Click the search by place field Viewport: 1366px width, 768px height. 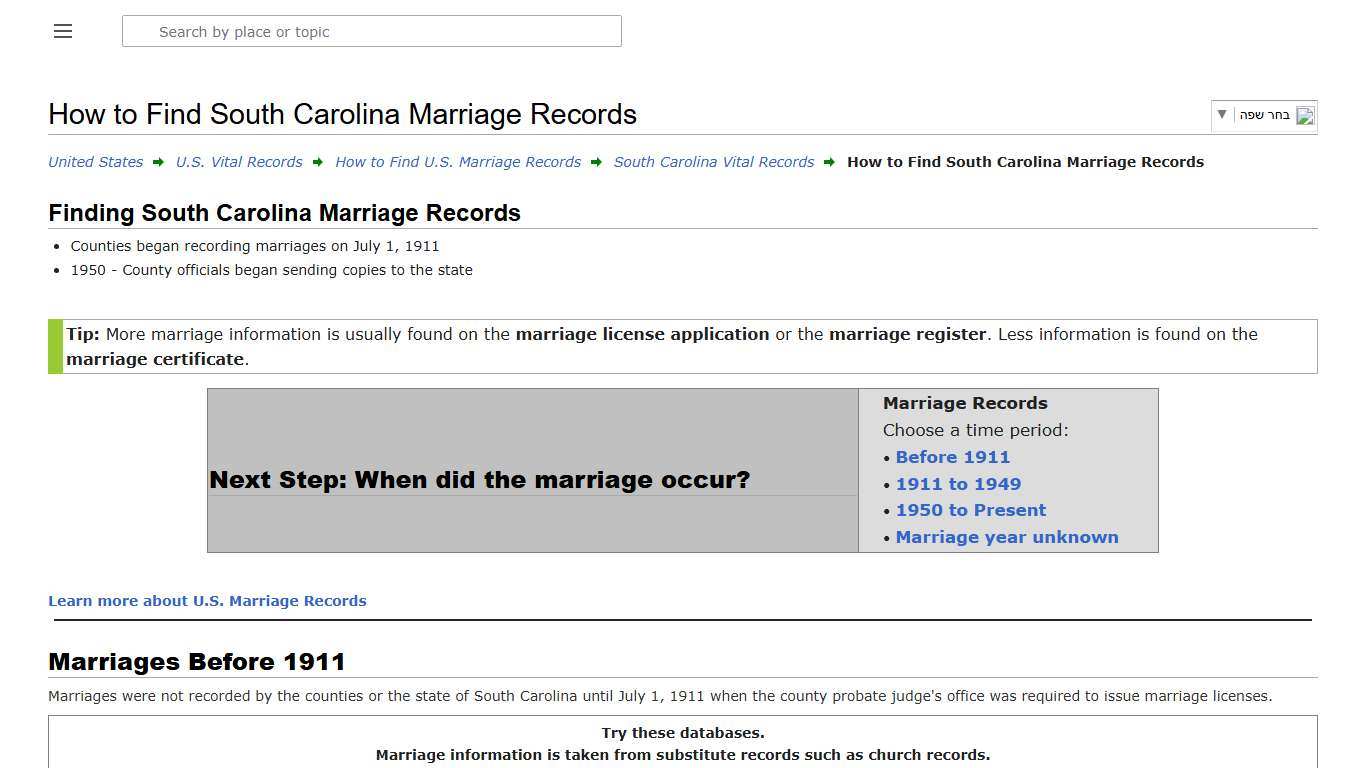[372, 31]
